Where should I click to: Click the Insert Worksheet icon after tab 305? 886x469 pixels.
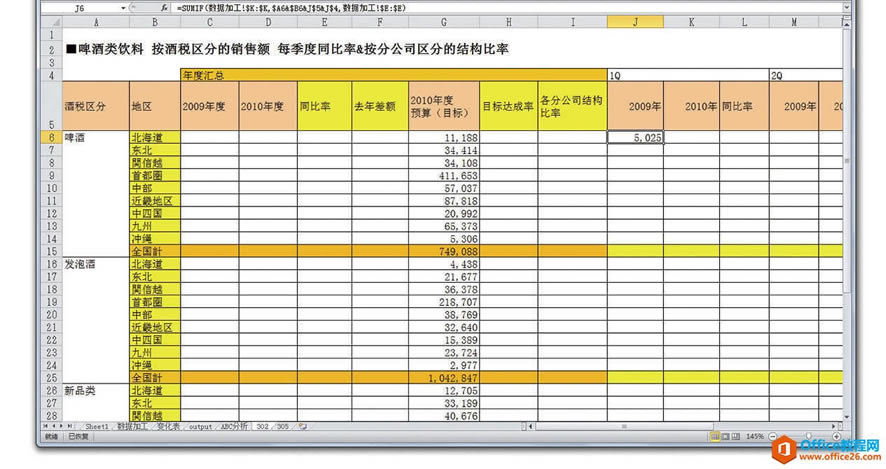coord(303,427)
